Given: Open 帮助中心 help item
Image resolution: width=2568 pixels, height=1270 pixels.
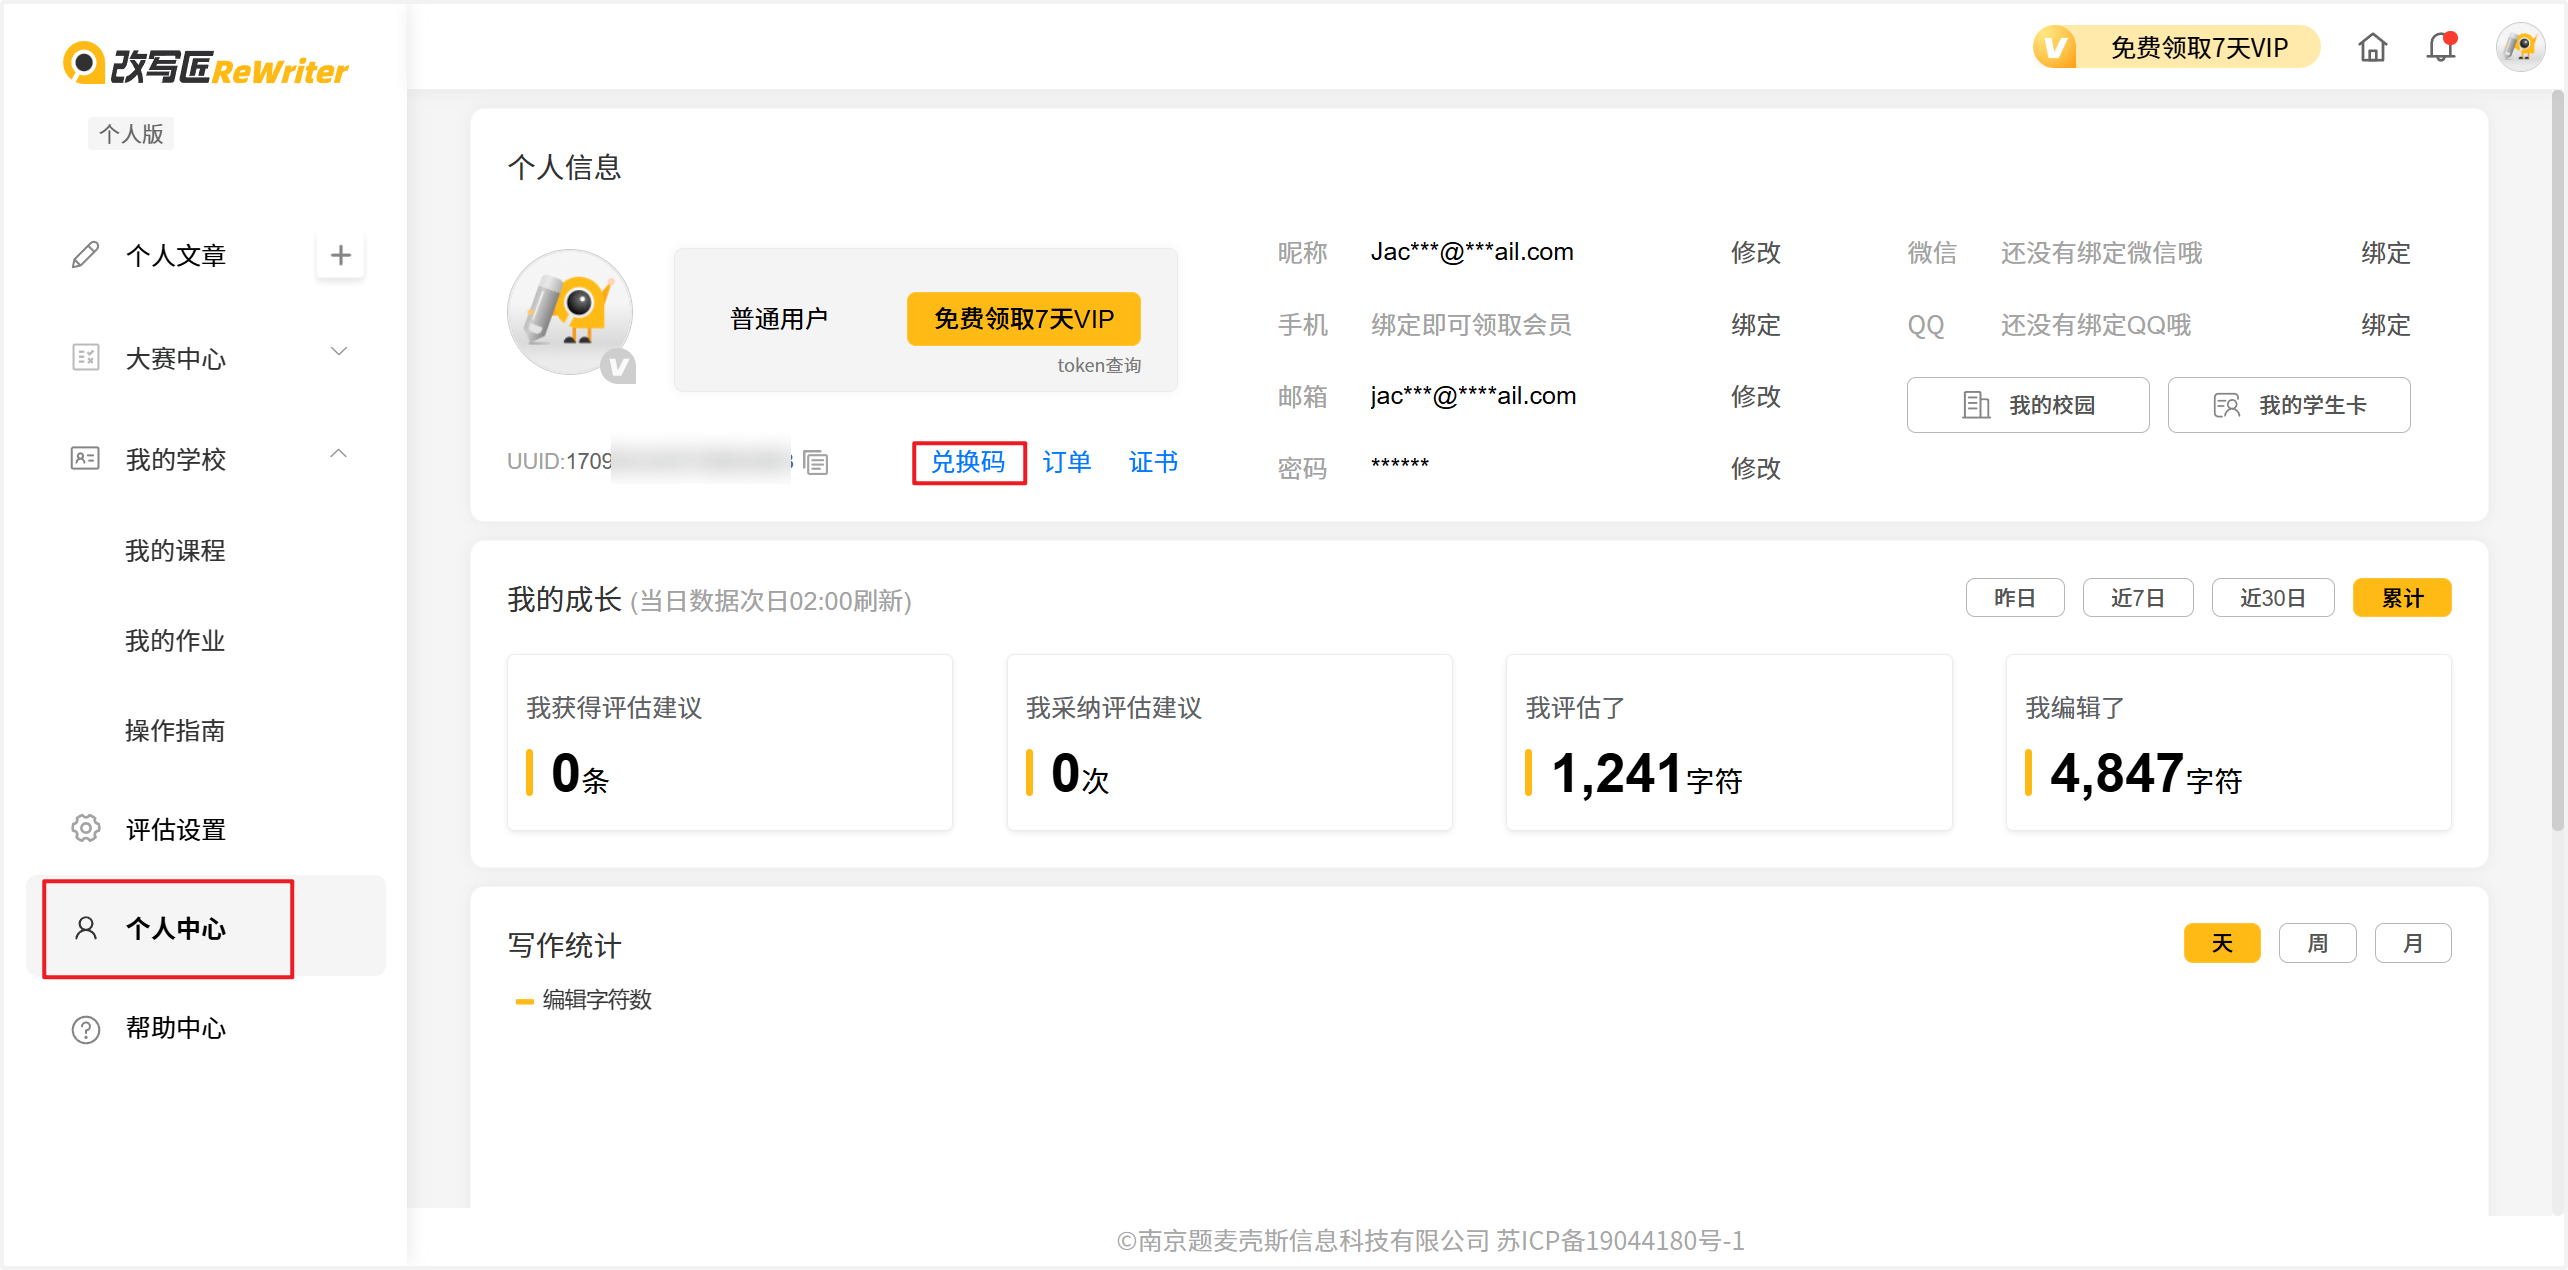Looking at the screenshot, I should (175, 1028).
